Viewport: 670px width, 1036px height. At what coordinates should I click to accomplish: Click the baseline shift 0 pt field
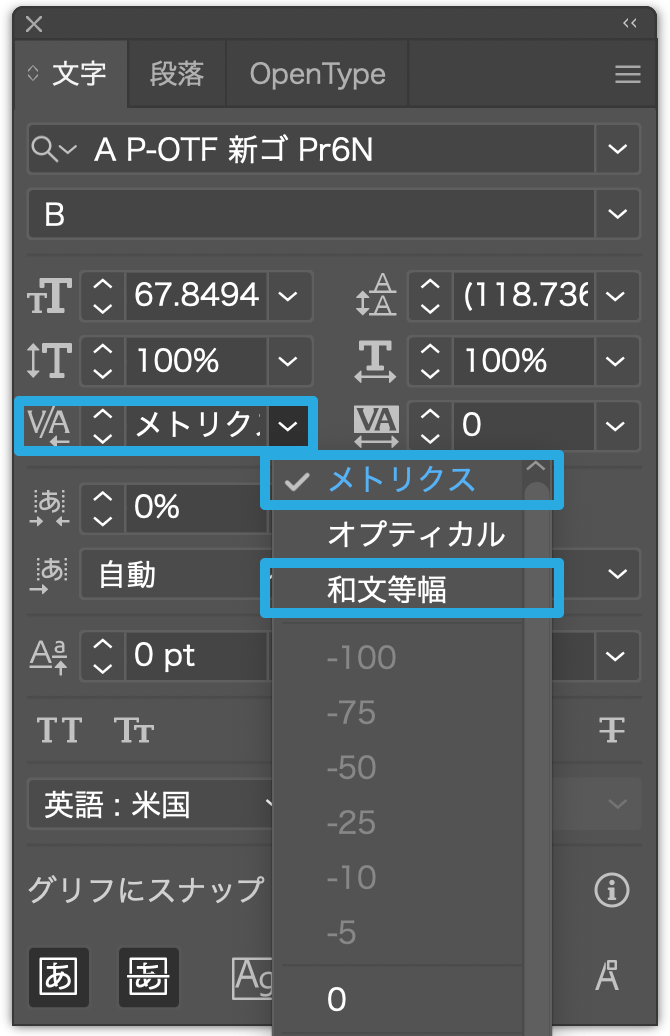196,657
